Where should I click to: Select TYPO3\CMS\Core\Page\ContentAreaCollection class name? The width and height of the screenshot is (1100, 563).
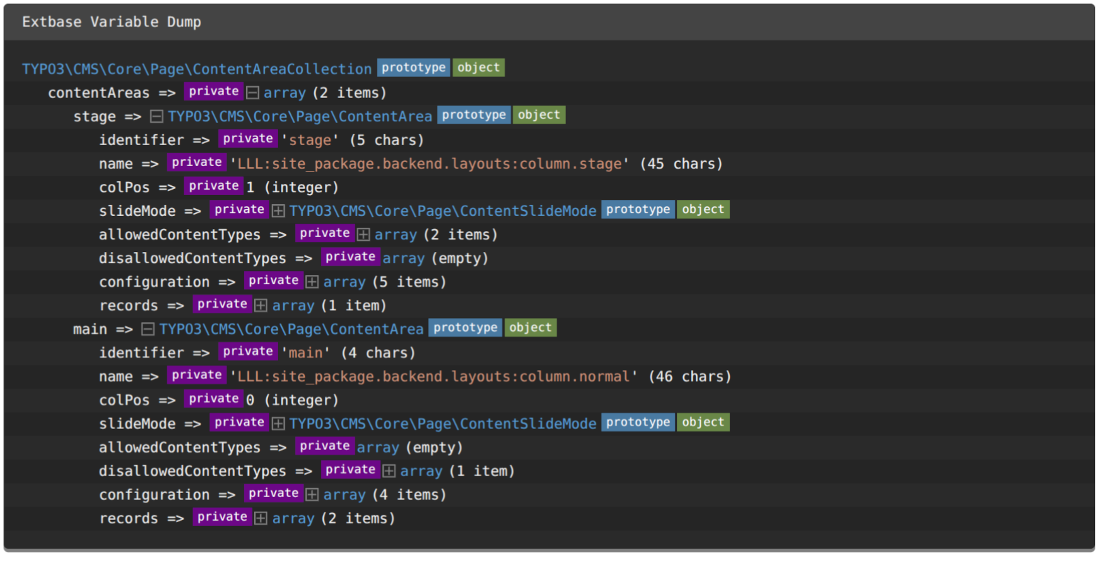pos(197,69)
